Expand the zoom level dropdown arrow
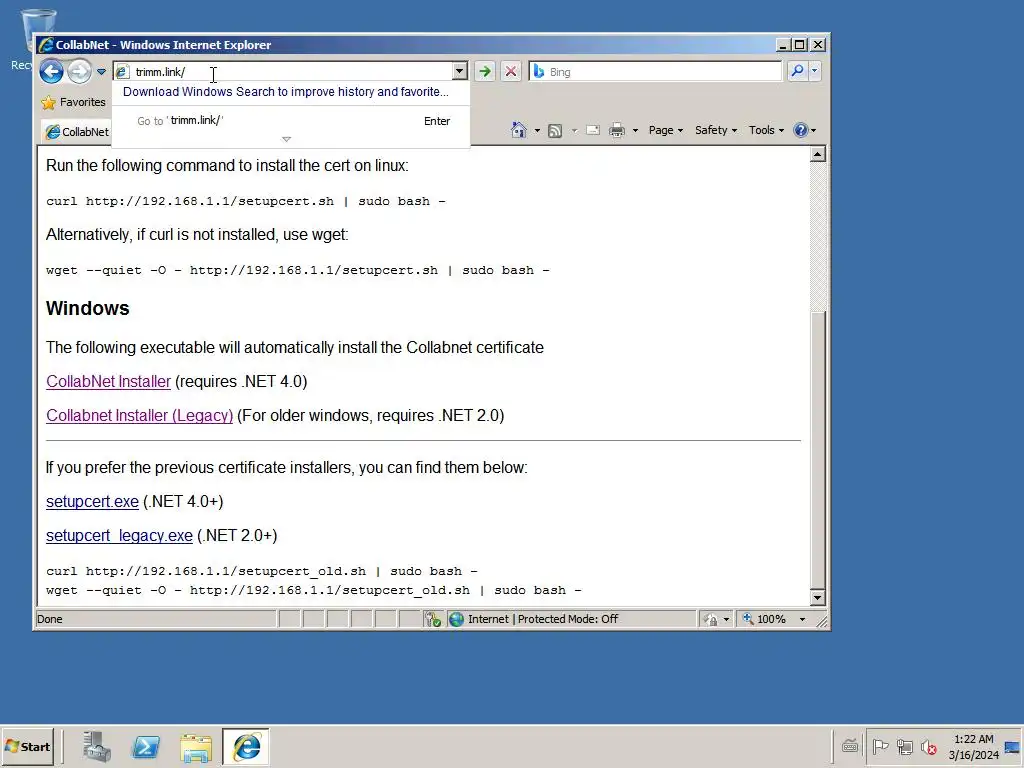Screen dimensions: 1024x768 (x=803, y=619)
